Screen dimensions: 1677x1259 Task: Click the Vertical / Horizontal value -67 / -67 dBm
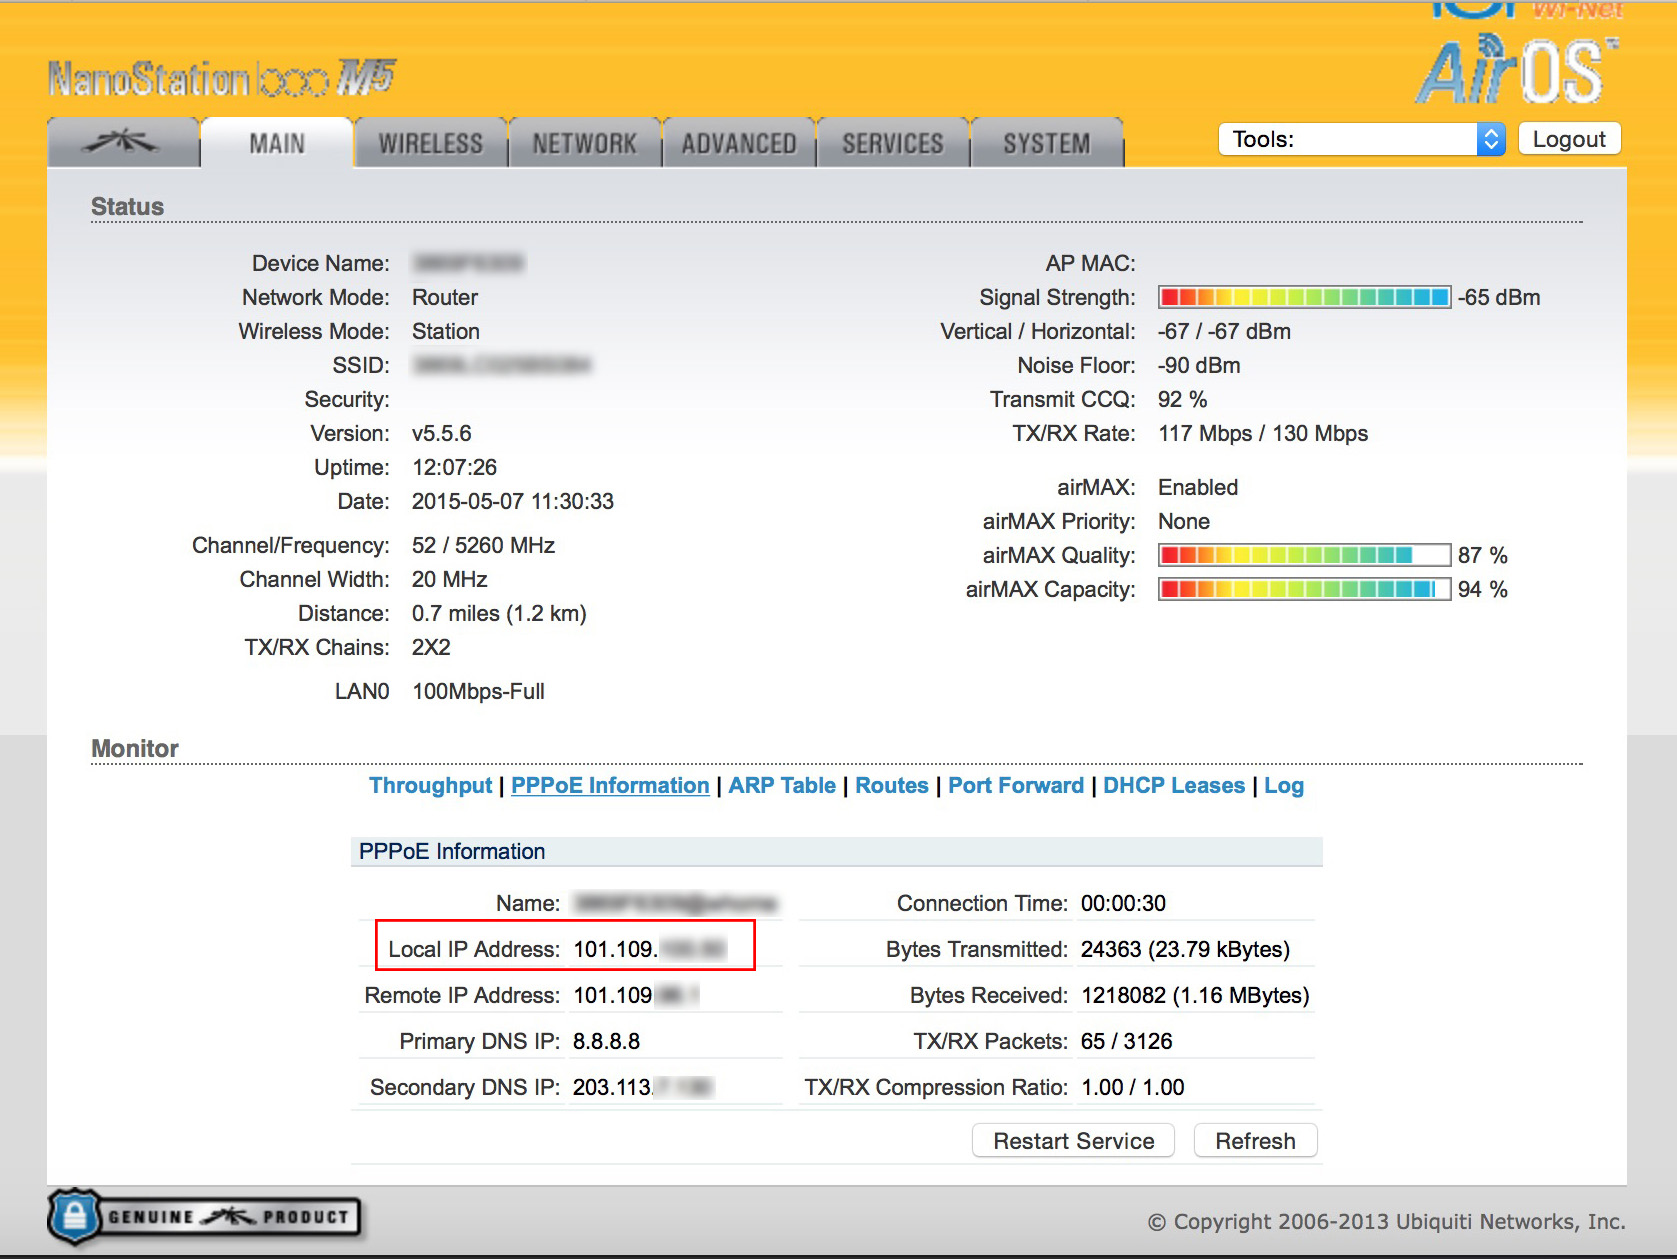click(1224, 331)
